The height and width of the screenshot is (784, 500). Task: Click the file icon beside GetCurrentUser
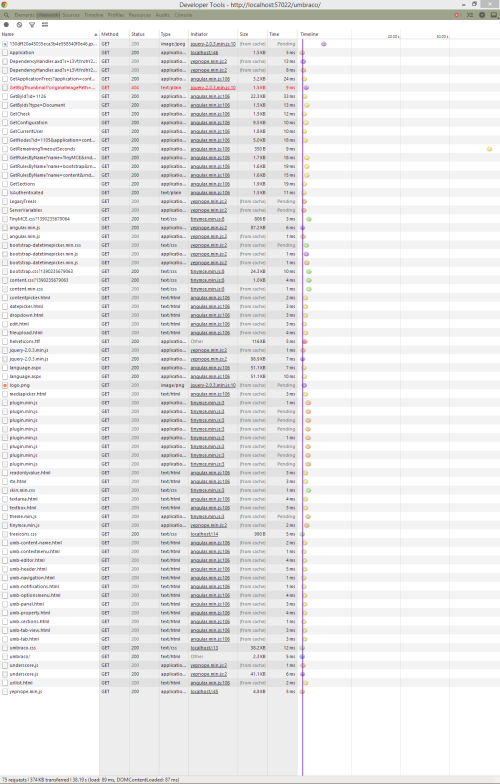5,132
